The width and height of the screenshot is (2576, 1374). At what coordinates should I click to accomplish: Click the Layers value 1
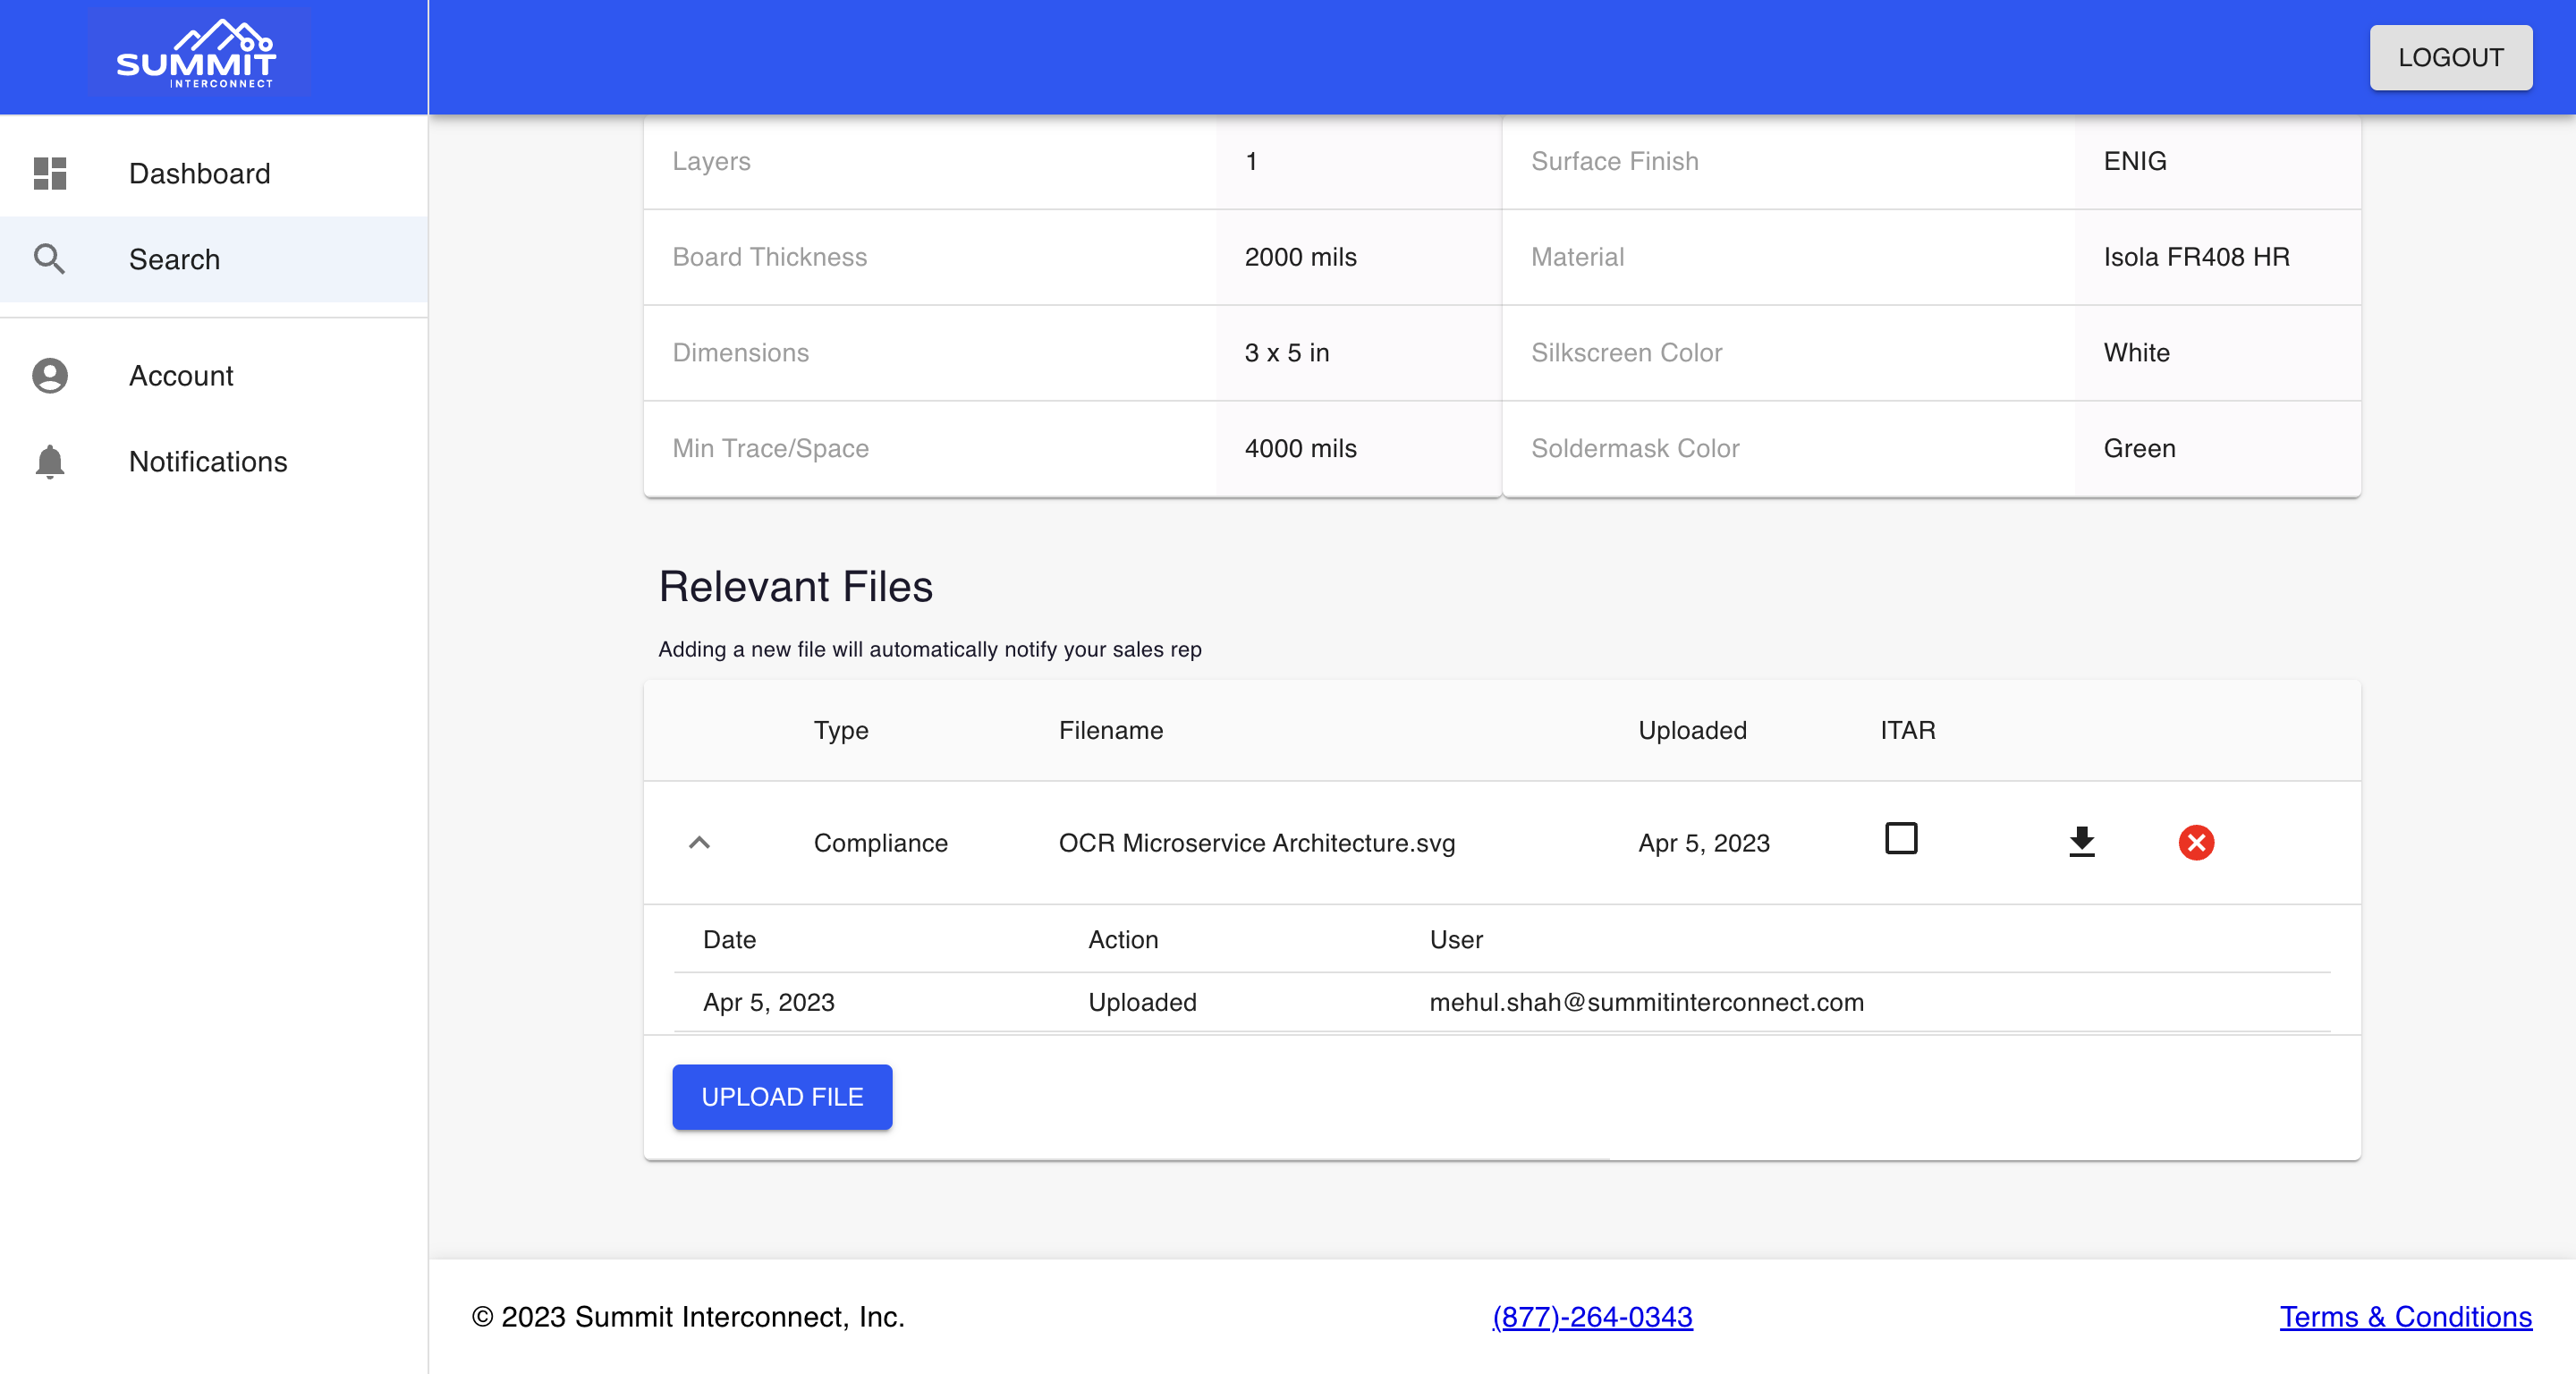[x=1251, y=161]
